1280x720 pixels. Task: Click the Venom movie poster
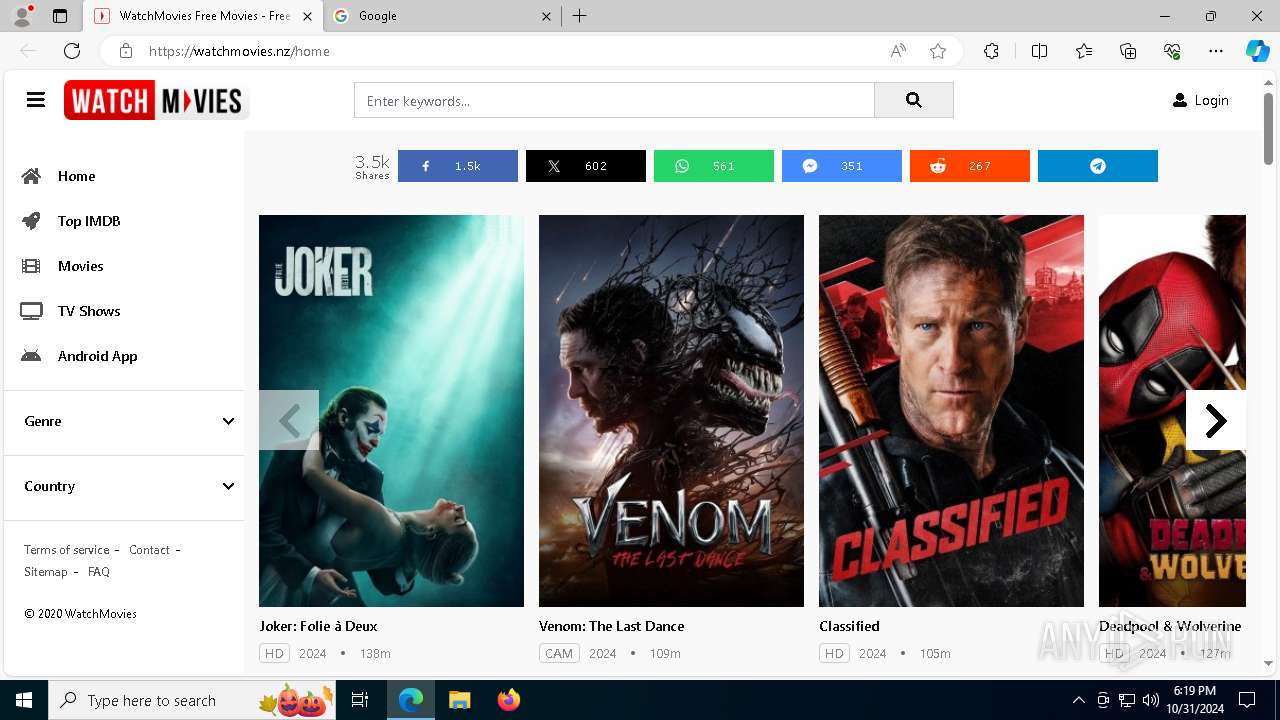(x=671, y=411)
